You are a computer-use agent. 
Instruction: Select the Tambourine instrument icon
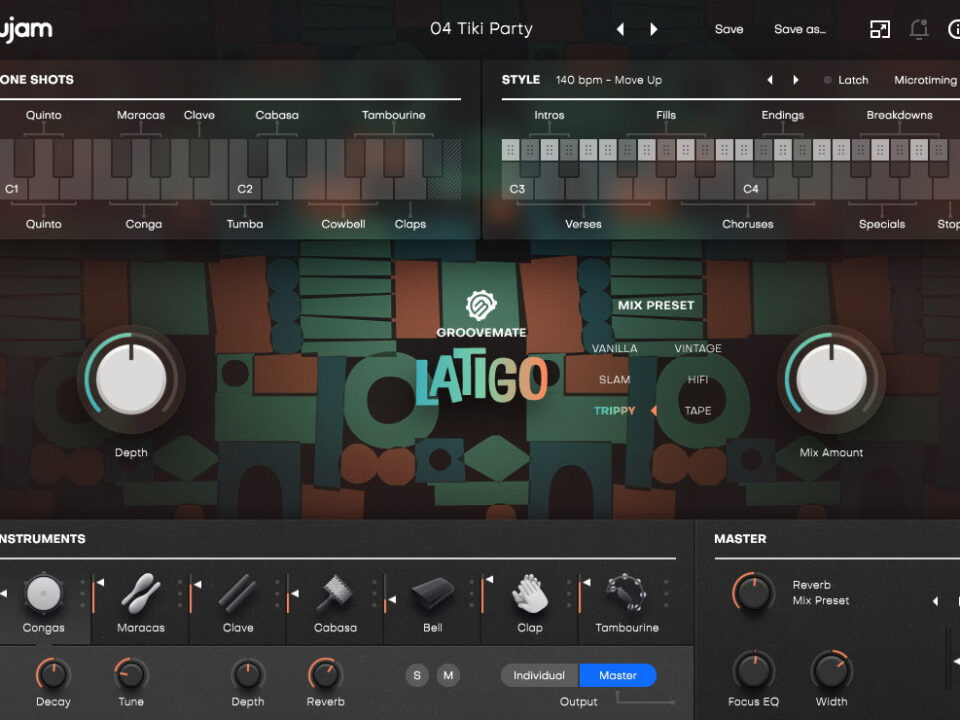(x=627, y=594)
